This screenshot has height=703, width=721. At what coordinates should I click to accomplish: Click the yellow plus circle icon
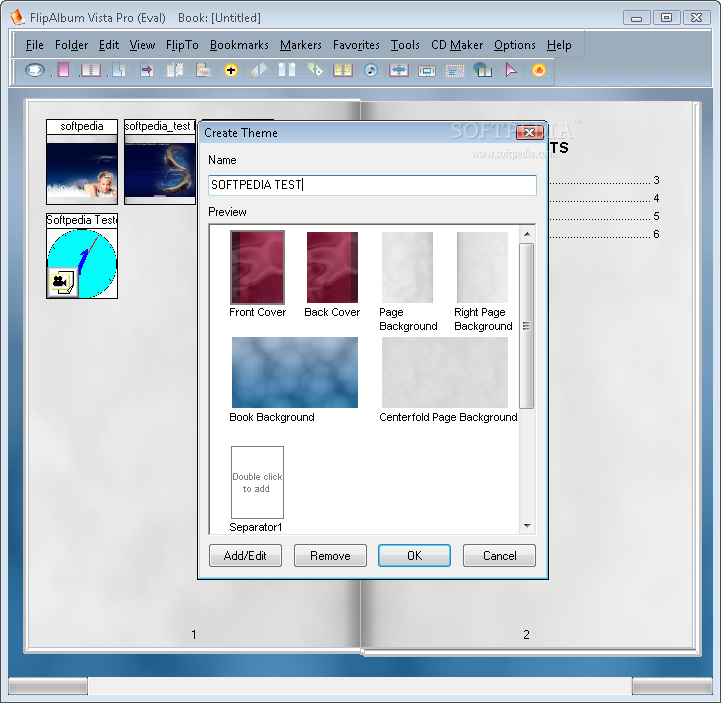(x=231, y=70)
